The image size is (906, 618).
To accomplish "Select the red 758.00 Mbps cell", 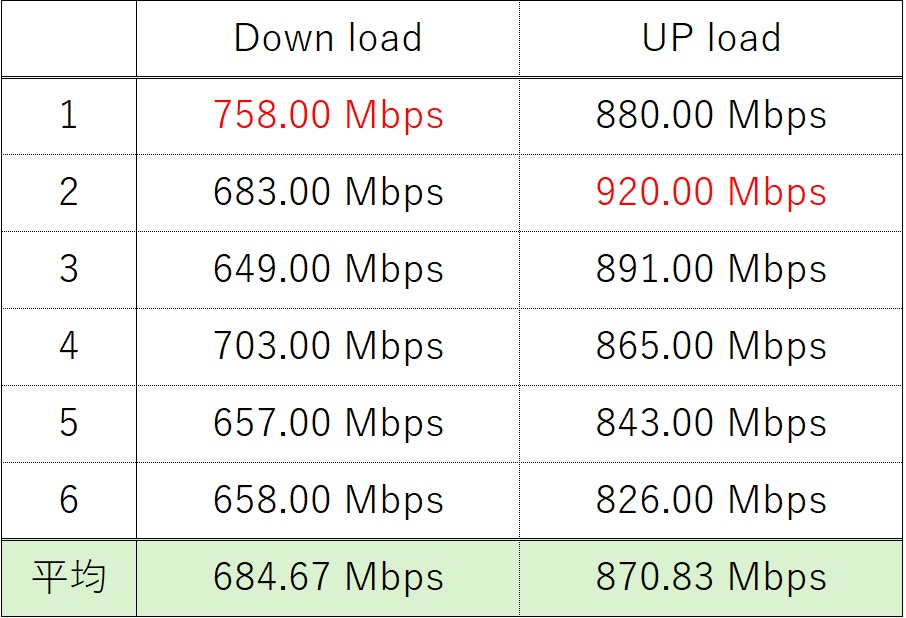I will [328, 116].
